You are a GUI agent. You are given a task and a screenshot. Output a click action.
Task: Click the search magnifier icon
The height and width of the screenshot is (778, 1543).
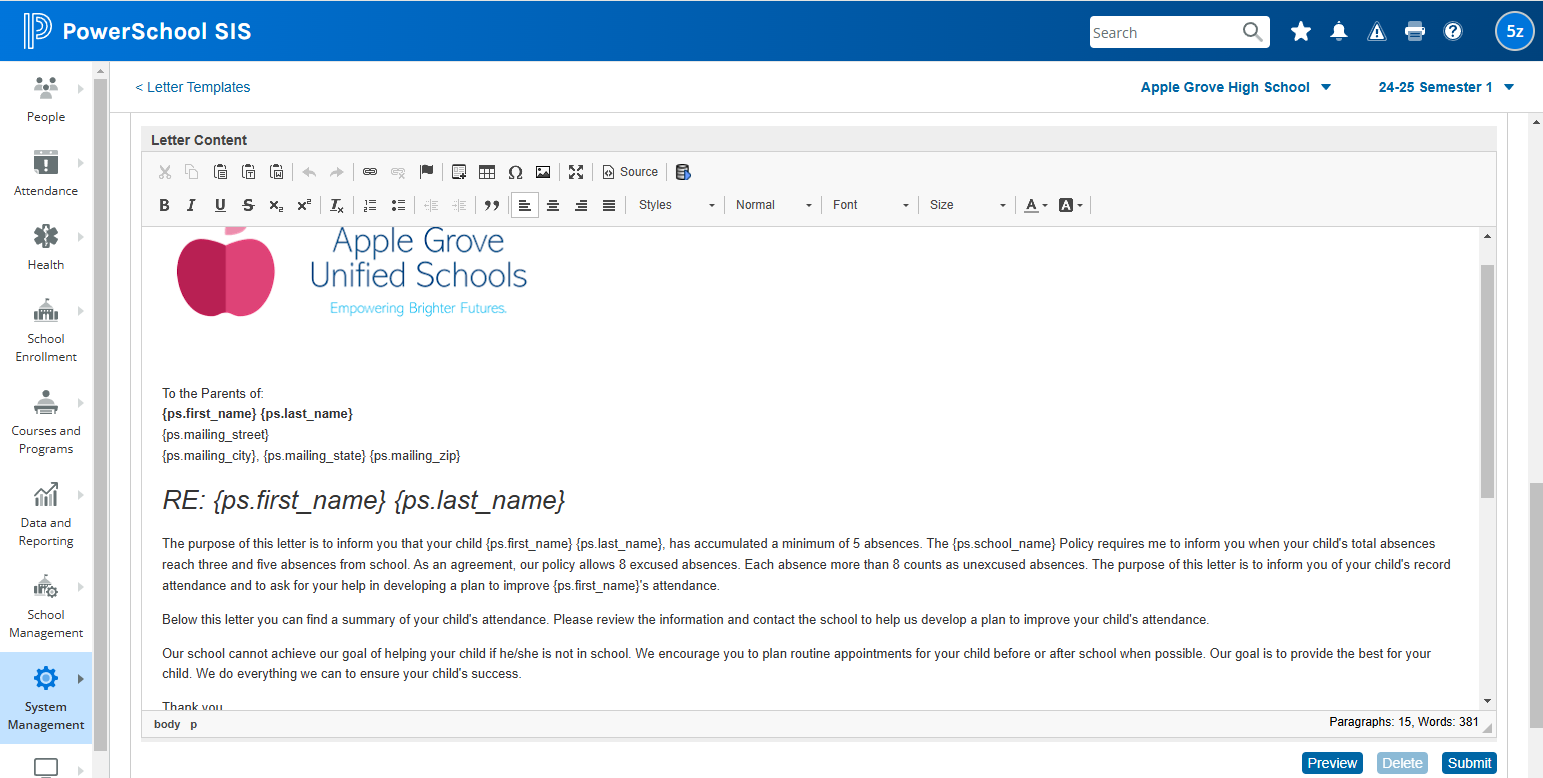click(1253, 32)
